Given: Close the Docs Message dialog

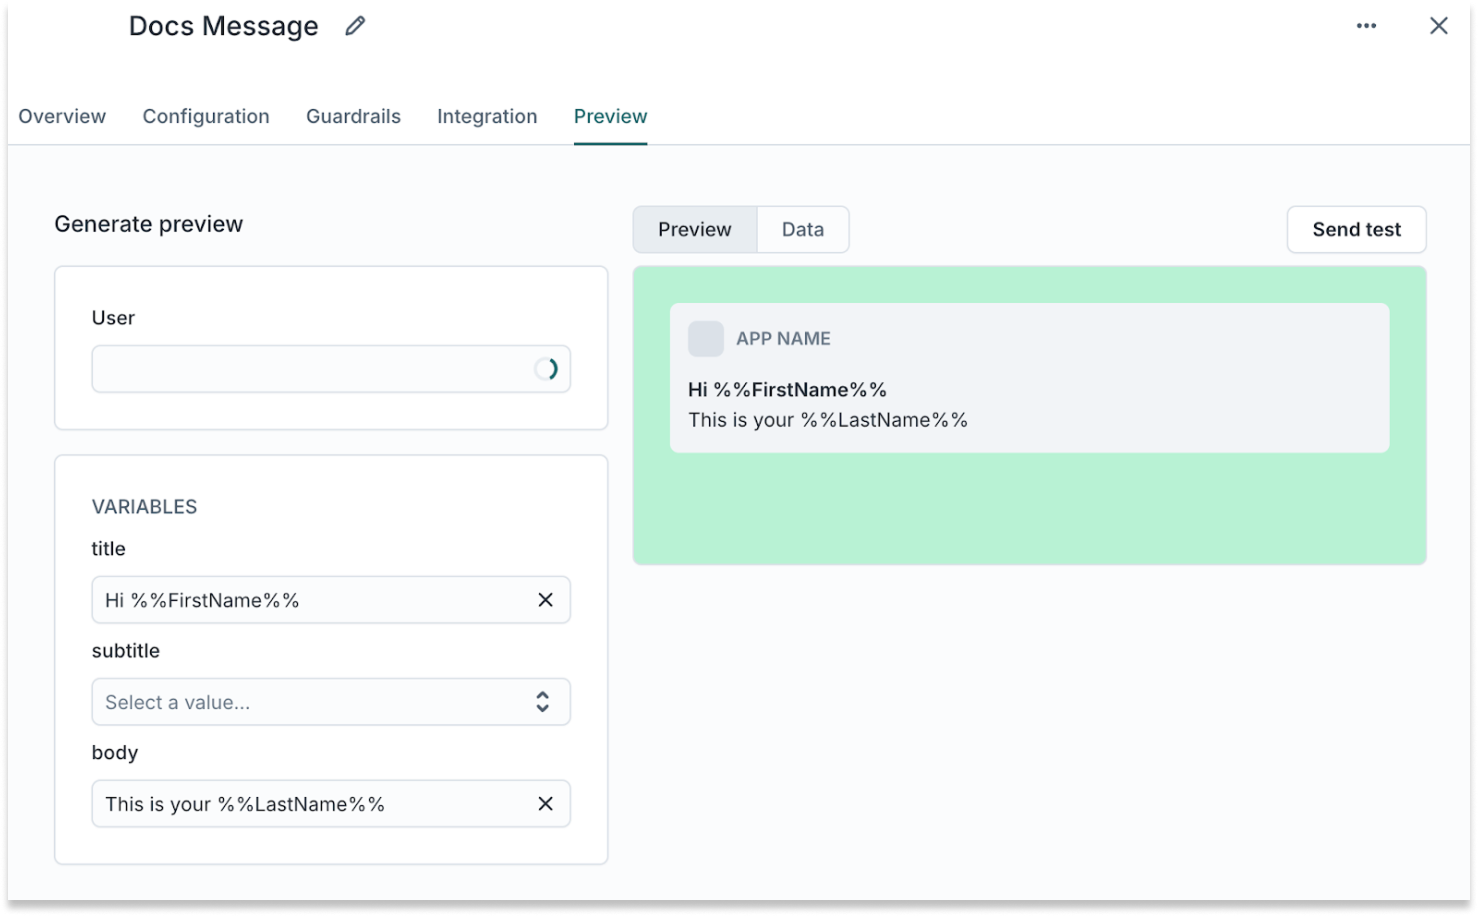Looking at the screenshot, I should click(x=1438, y=26).
